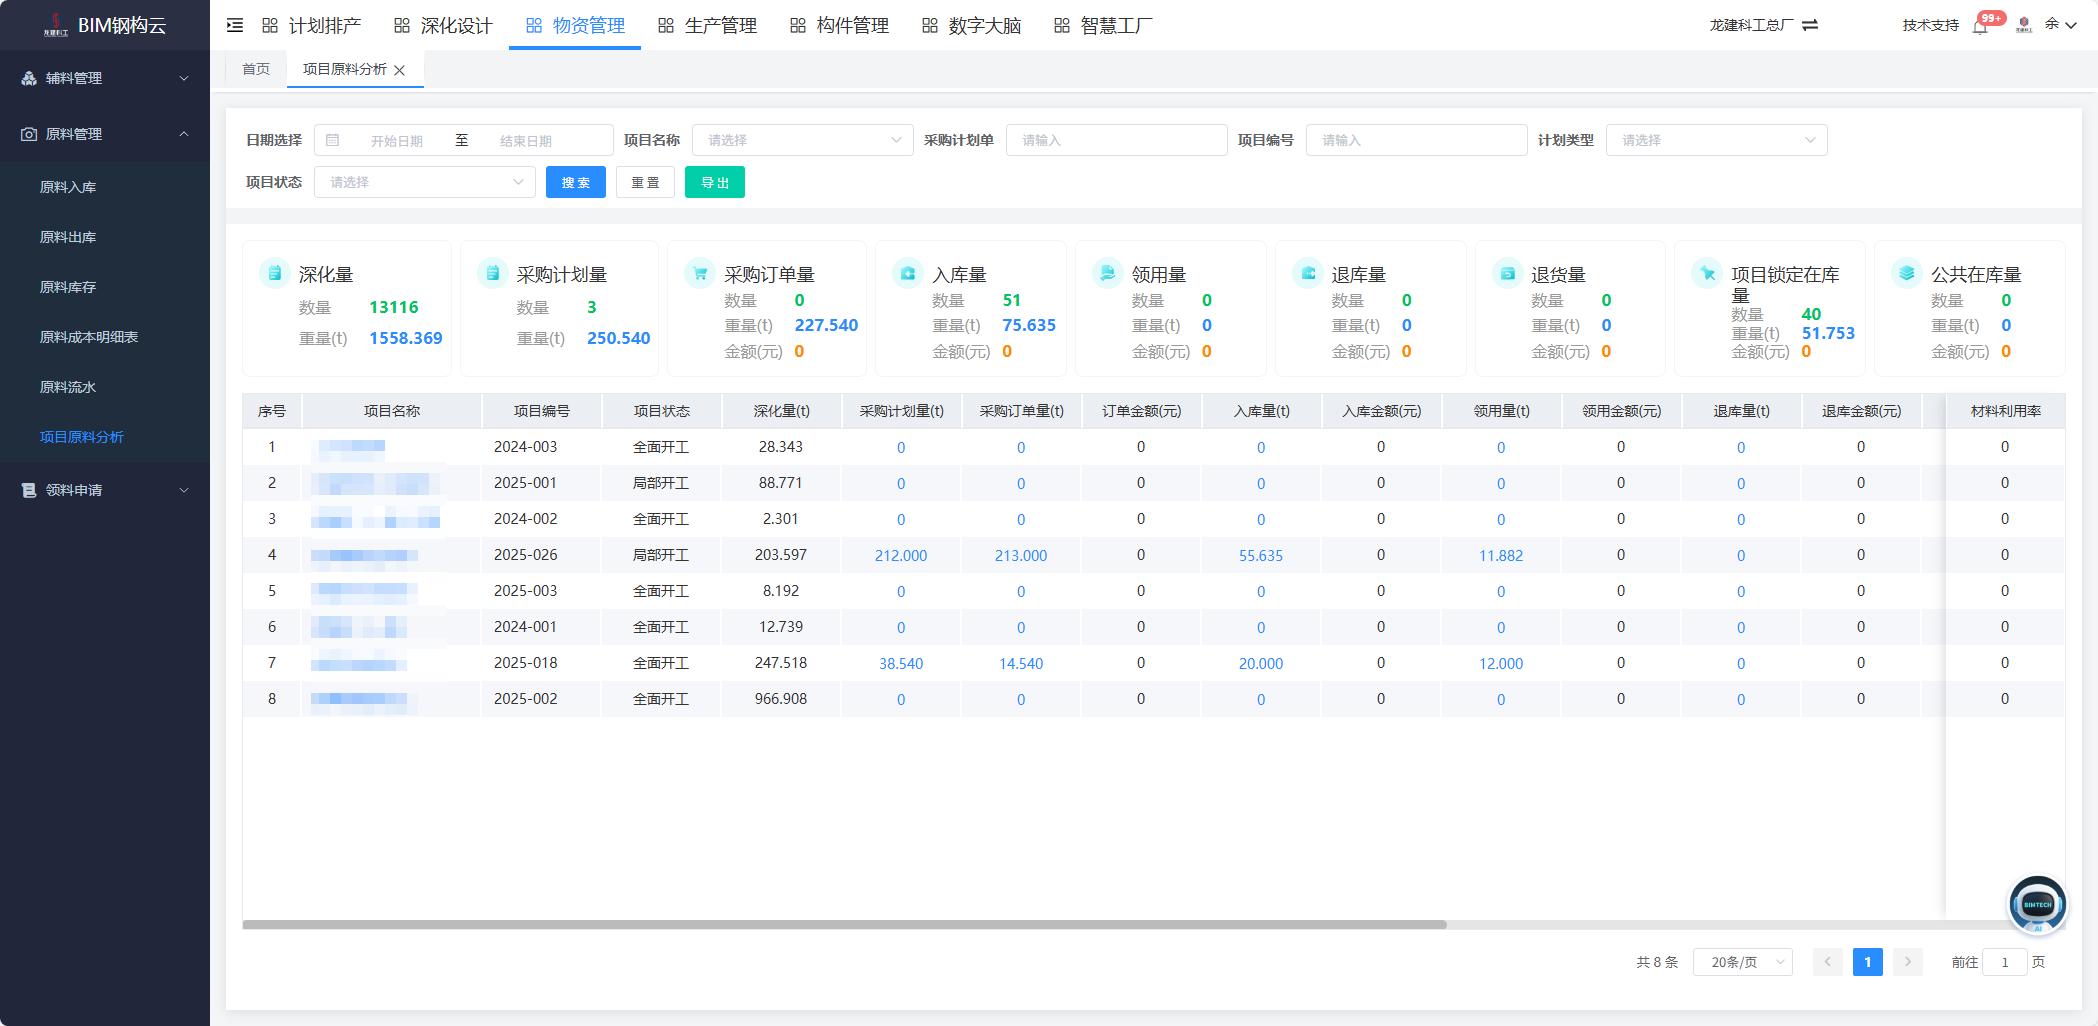Switch to the 首页 tab

point(256,69)
